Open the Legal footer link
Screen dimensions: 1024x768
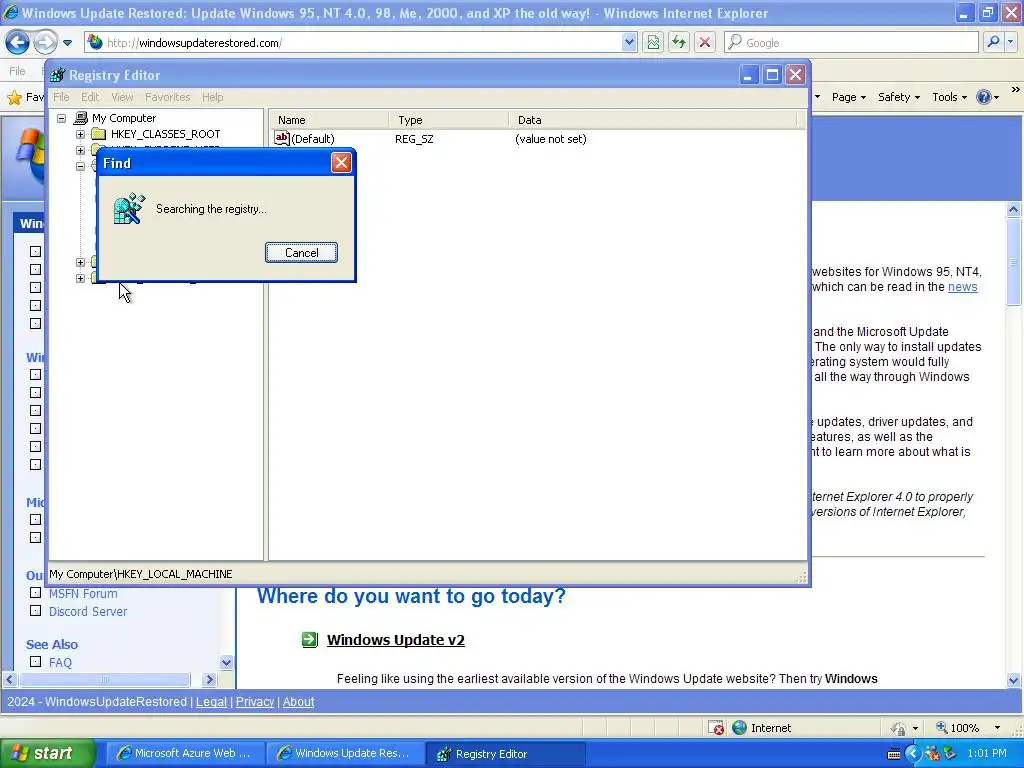click(212, 702)
